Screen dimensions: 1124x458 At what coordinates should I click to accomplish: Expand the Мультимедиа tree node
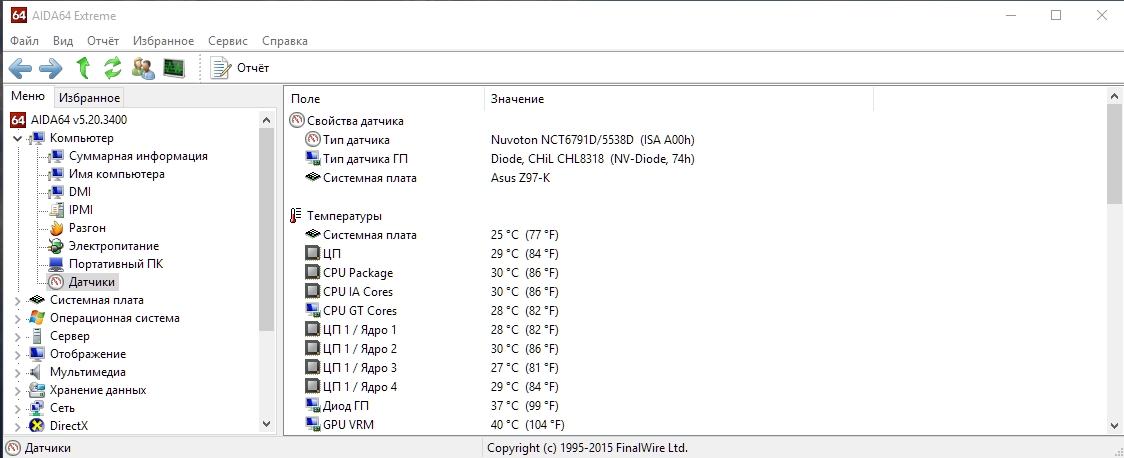click(x=18, y=372)
